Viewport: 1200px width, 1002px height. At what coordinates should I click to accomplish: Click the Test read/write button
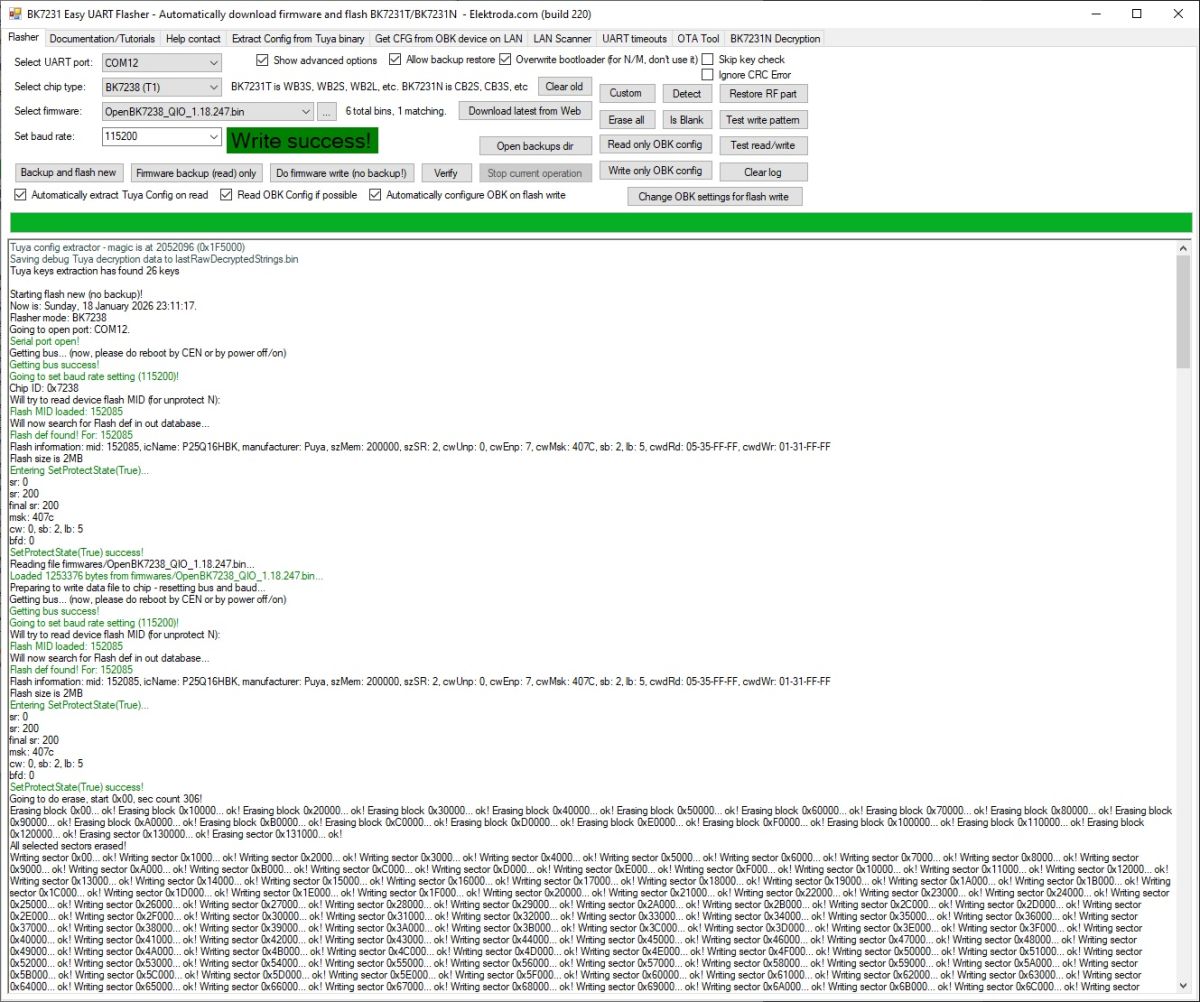coord(763,145)
